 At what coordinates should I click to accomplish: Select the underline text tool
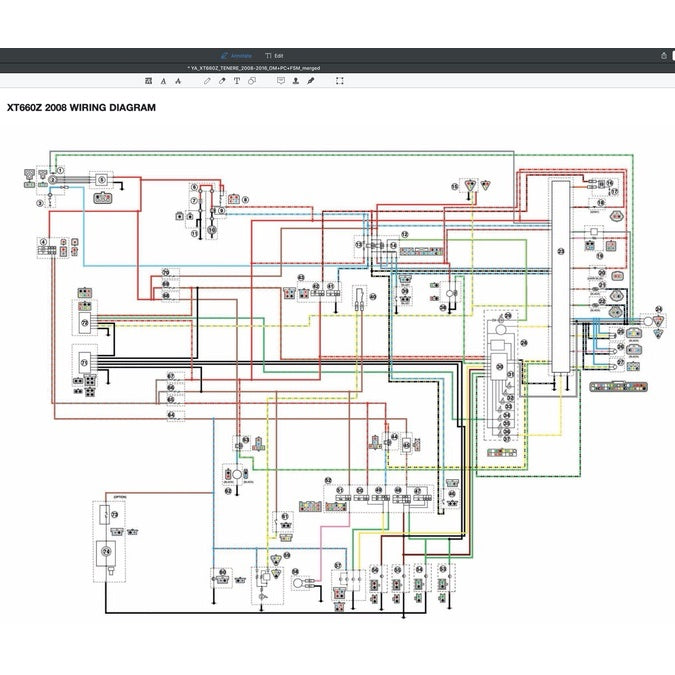click(x=163, y=80)
